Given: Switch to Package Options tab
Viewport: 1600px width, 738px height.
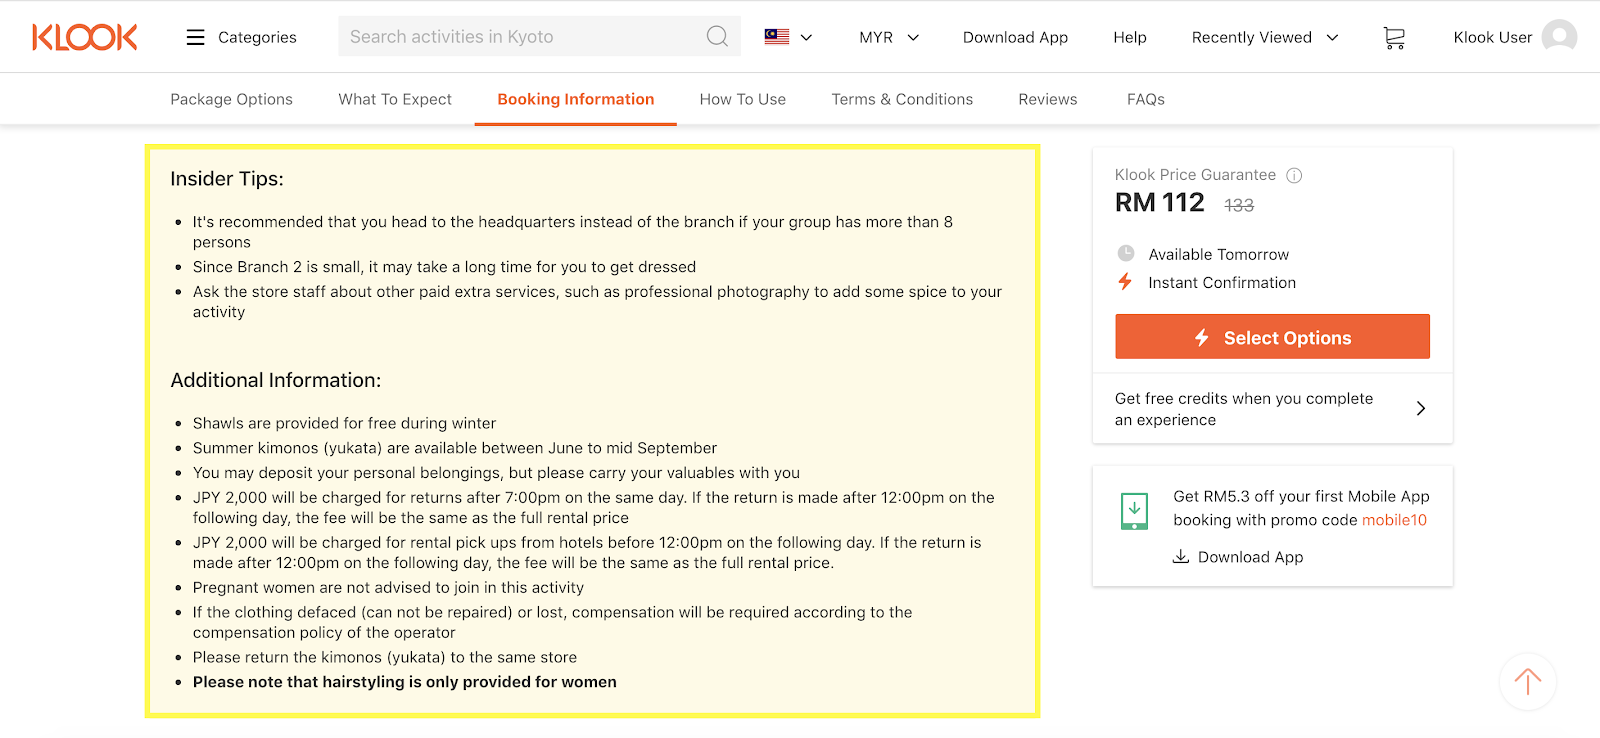Looking at the screenshot, I should 231,99.
